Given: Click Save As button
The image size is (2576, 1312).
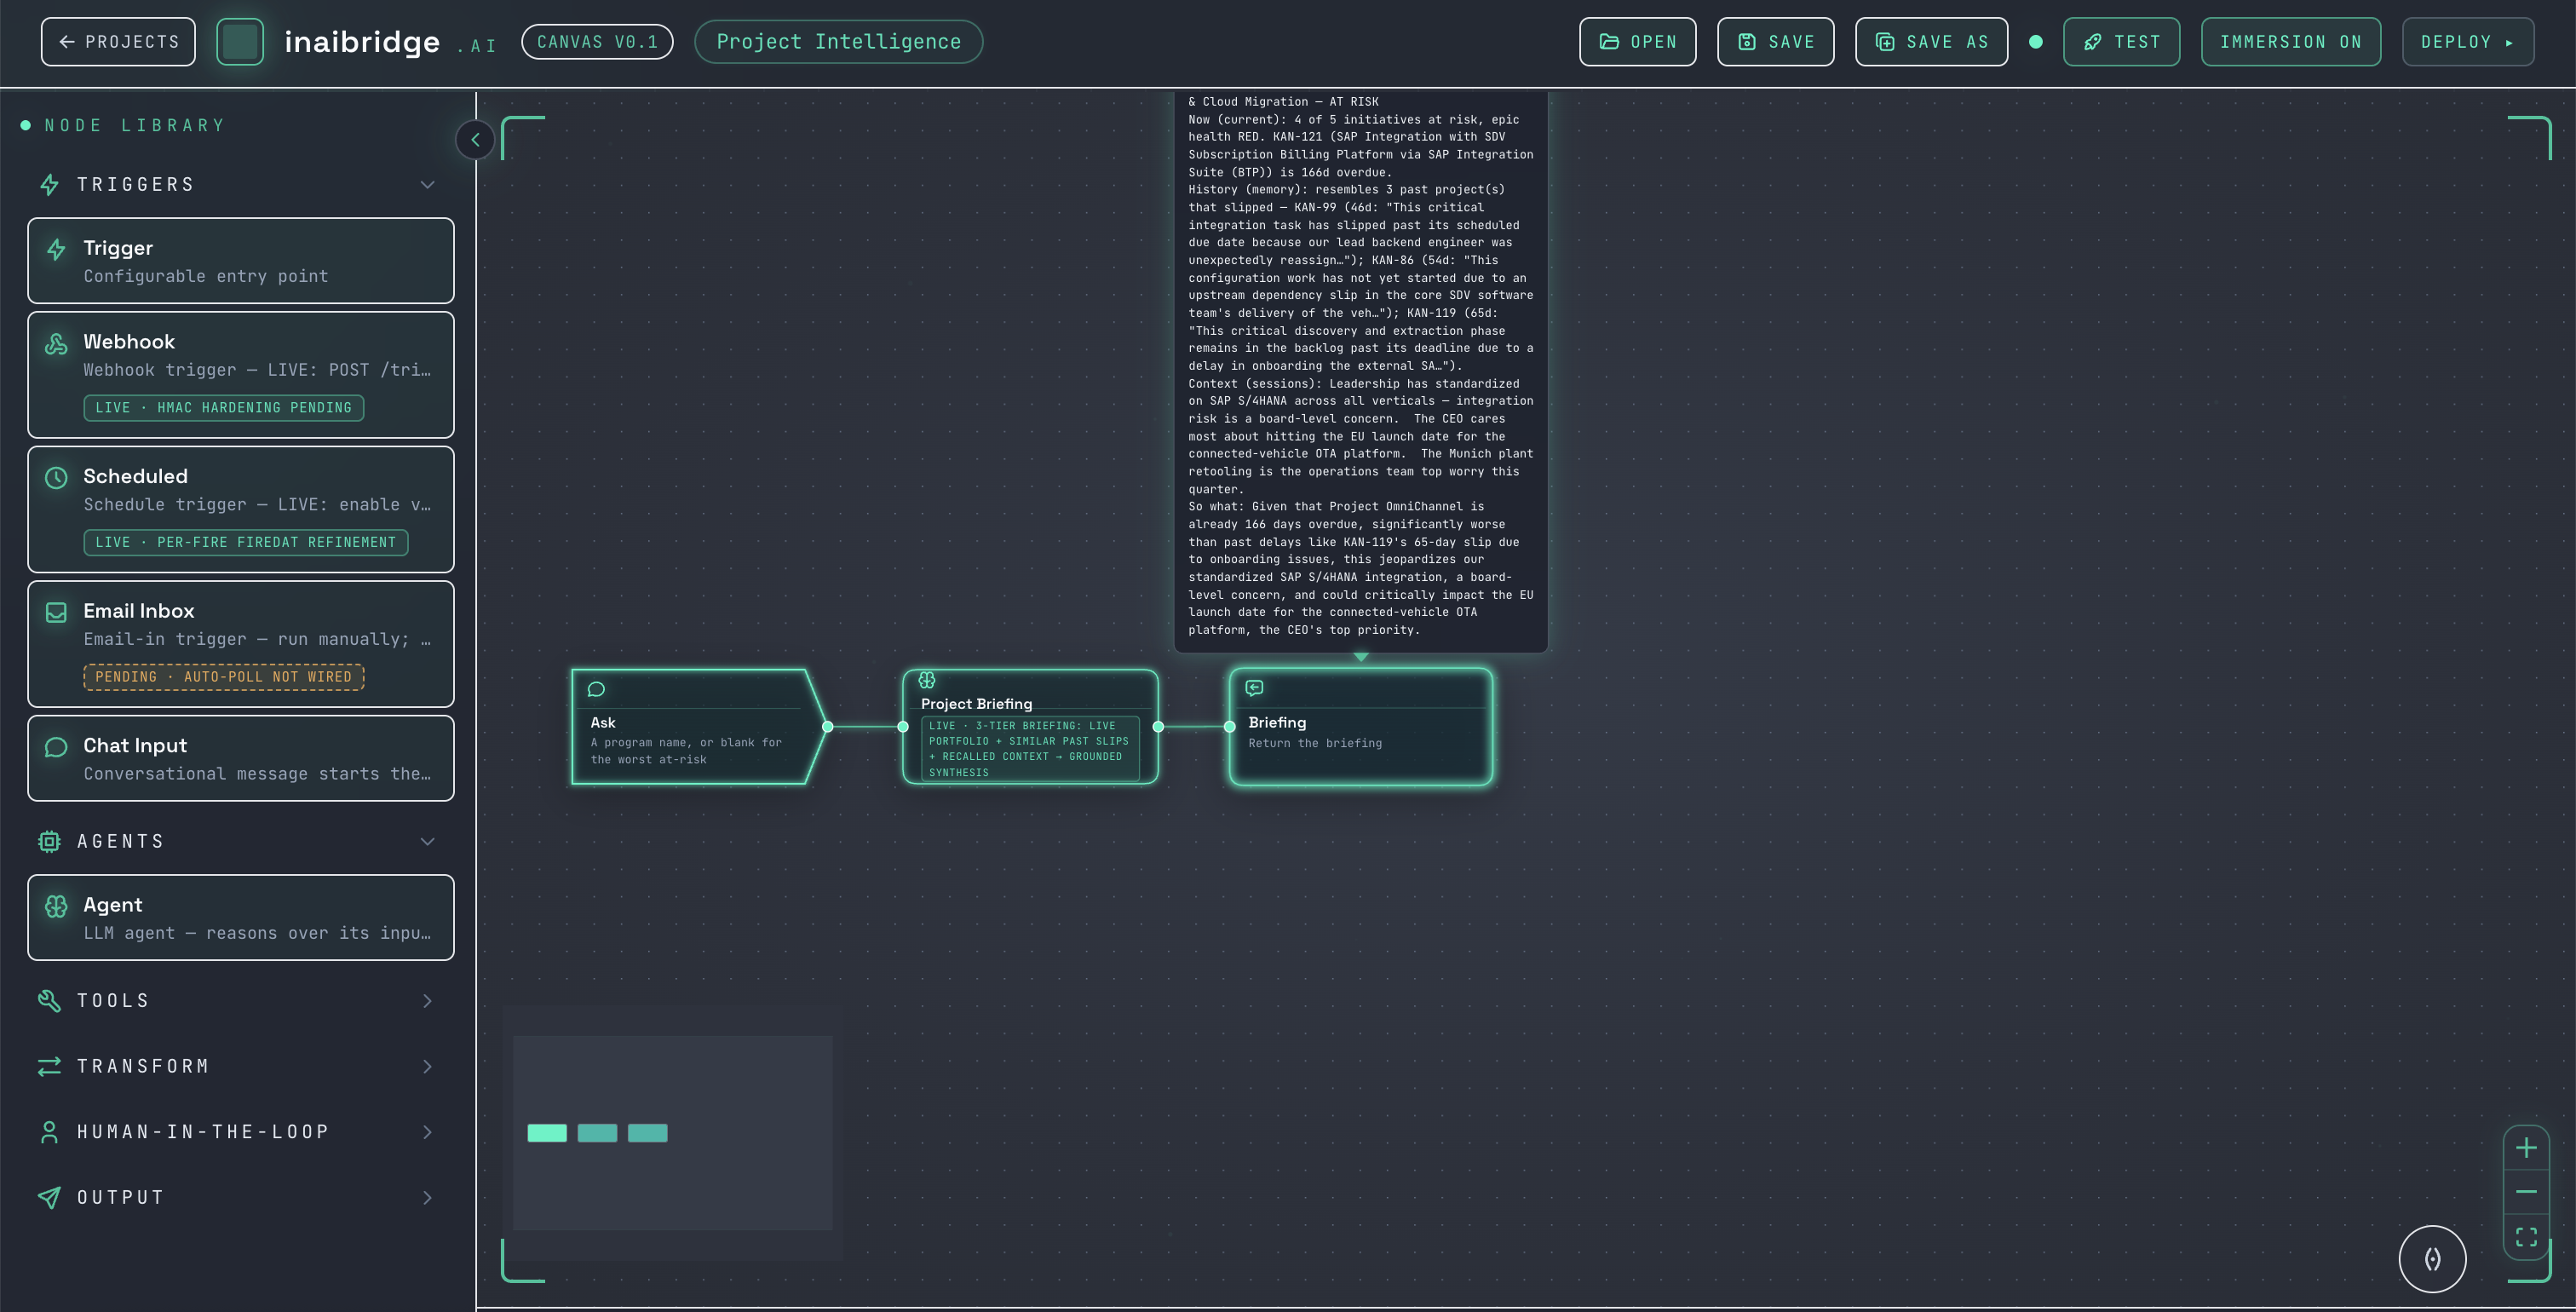Looking at the screenshot, I should point(1931,42).
